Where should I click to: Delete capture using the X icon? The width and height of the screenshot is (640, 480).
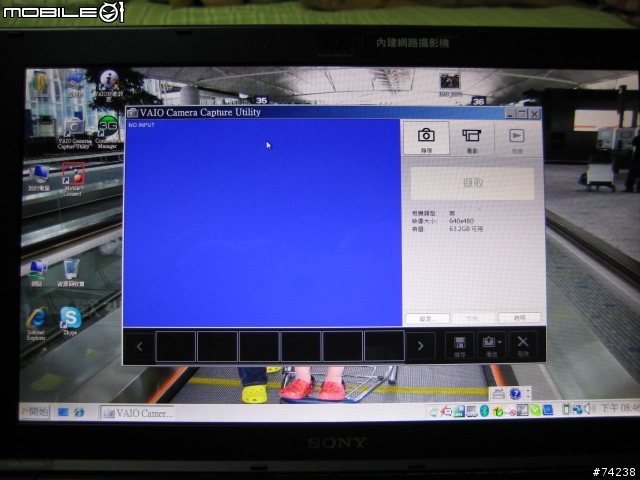coord(523,346)
